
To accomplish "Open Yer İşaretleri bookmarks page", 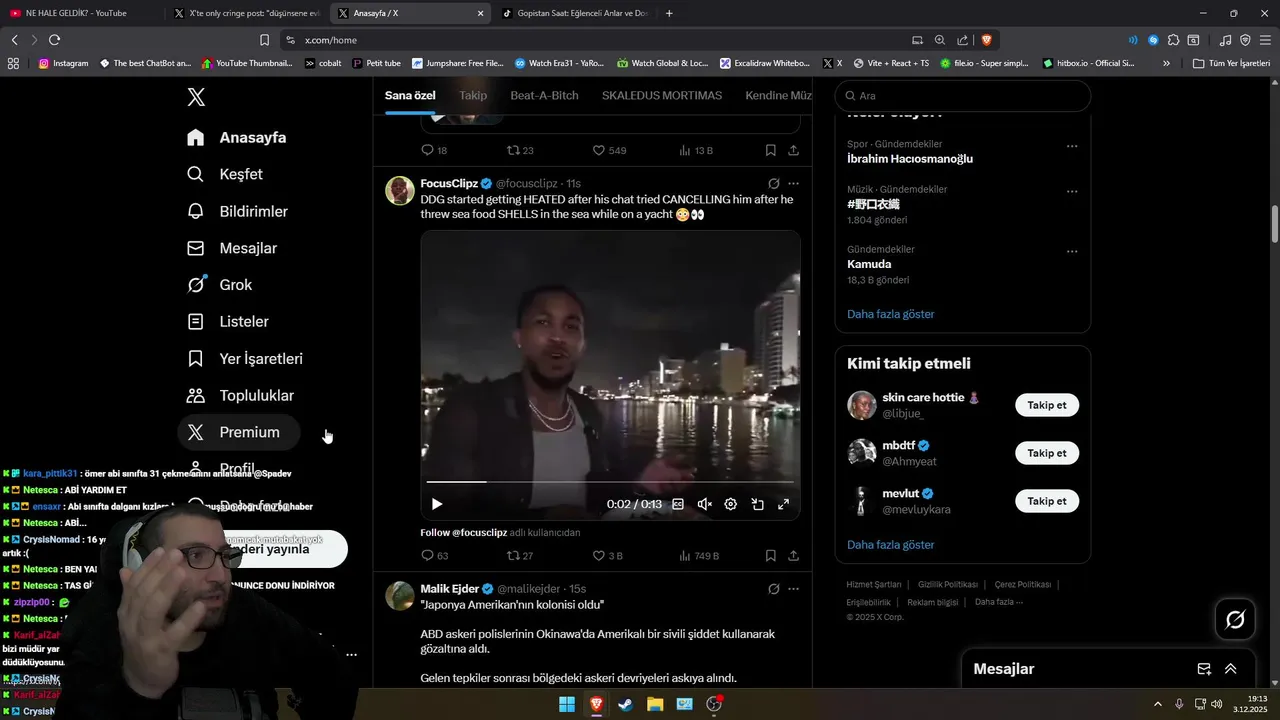I will (246, 358).
